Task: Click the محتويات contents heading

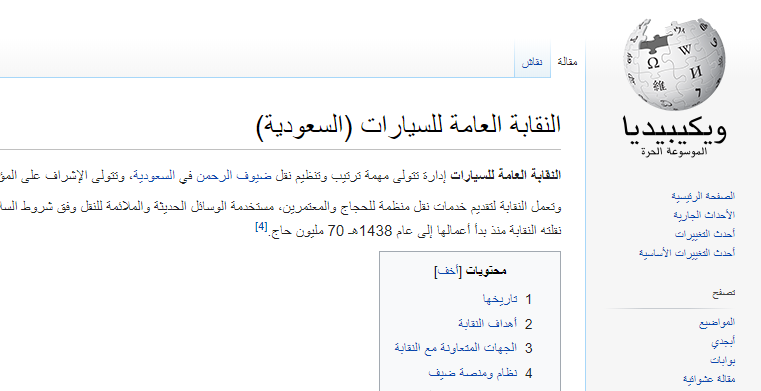Action: tap(486, 271)
